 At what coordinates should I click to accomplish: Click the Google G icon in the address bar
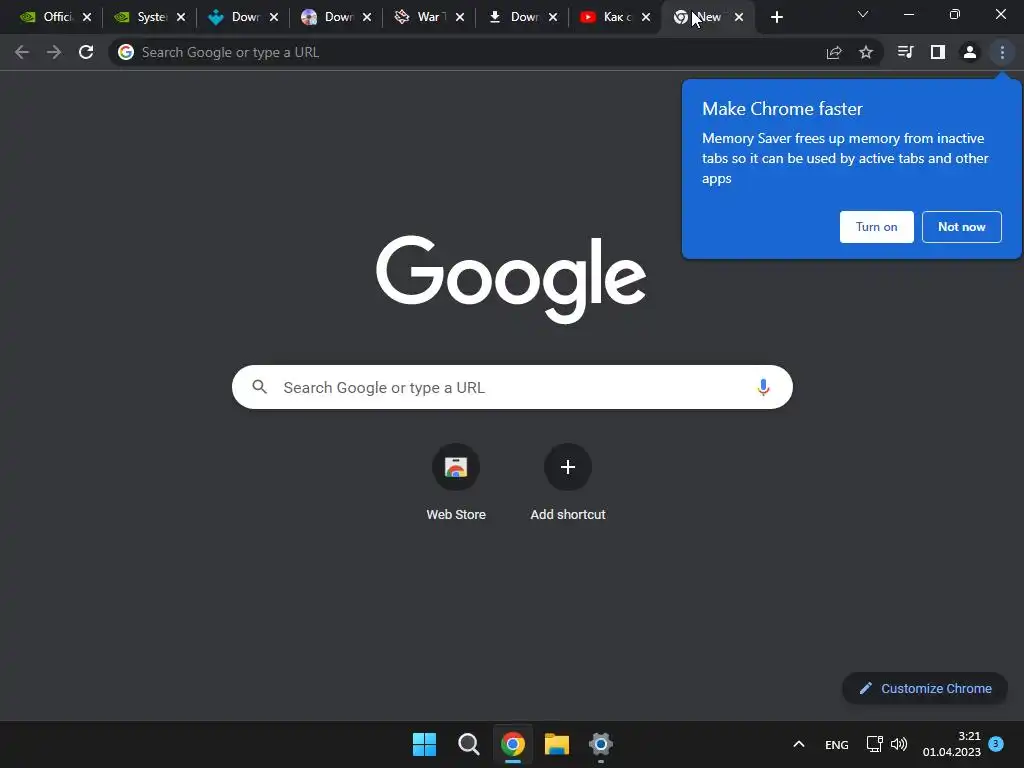pyautogui.click(x=126, y=52)
